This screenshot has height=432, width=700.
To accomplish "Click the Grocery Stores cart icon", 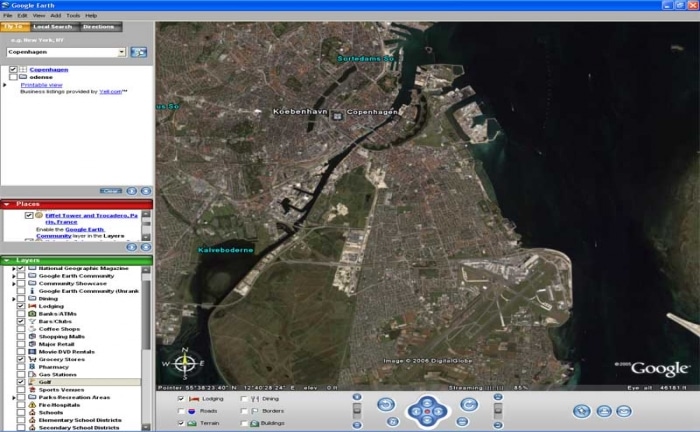I will 33,358.
